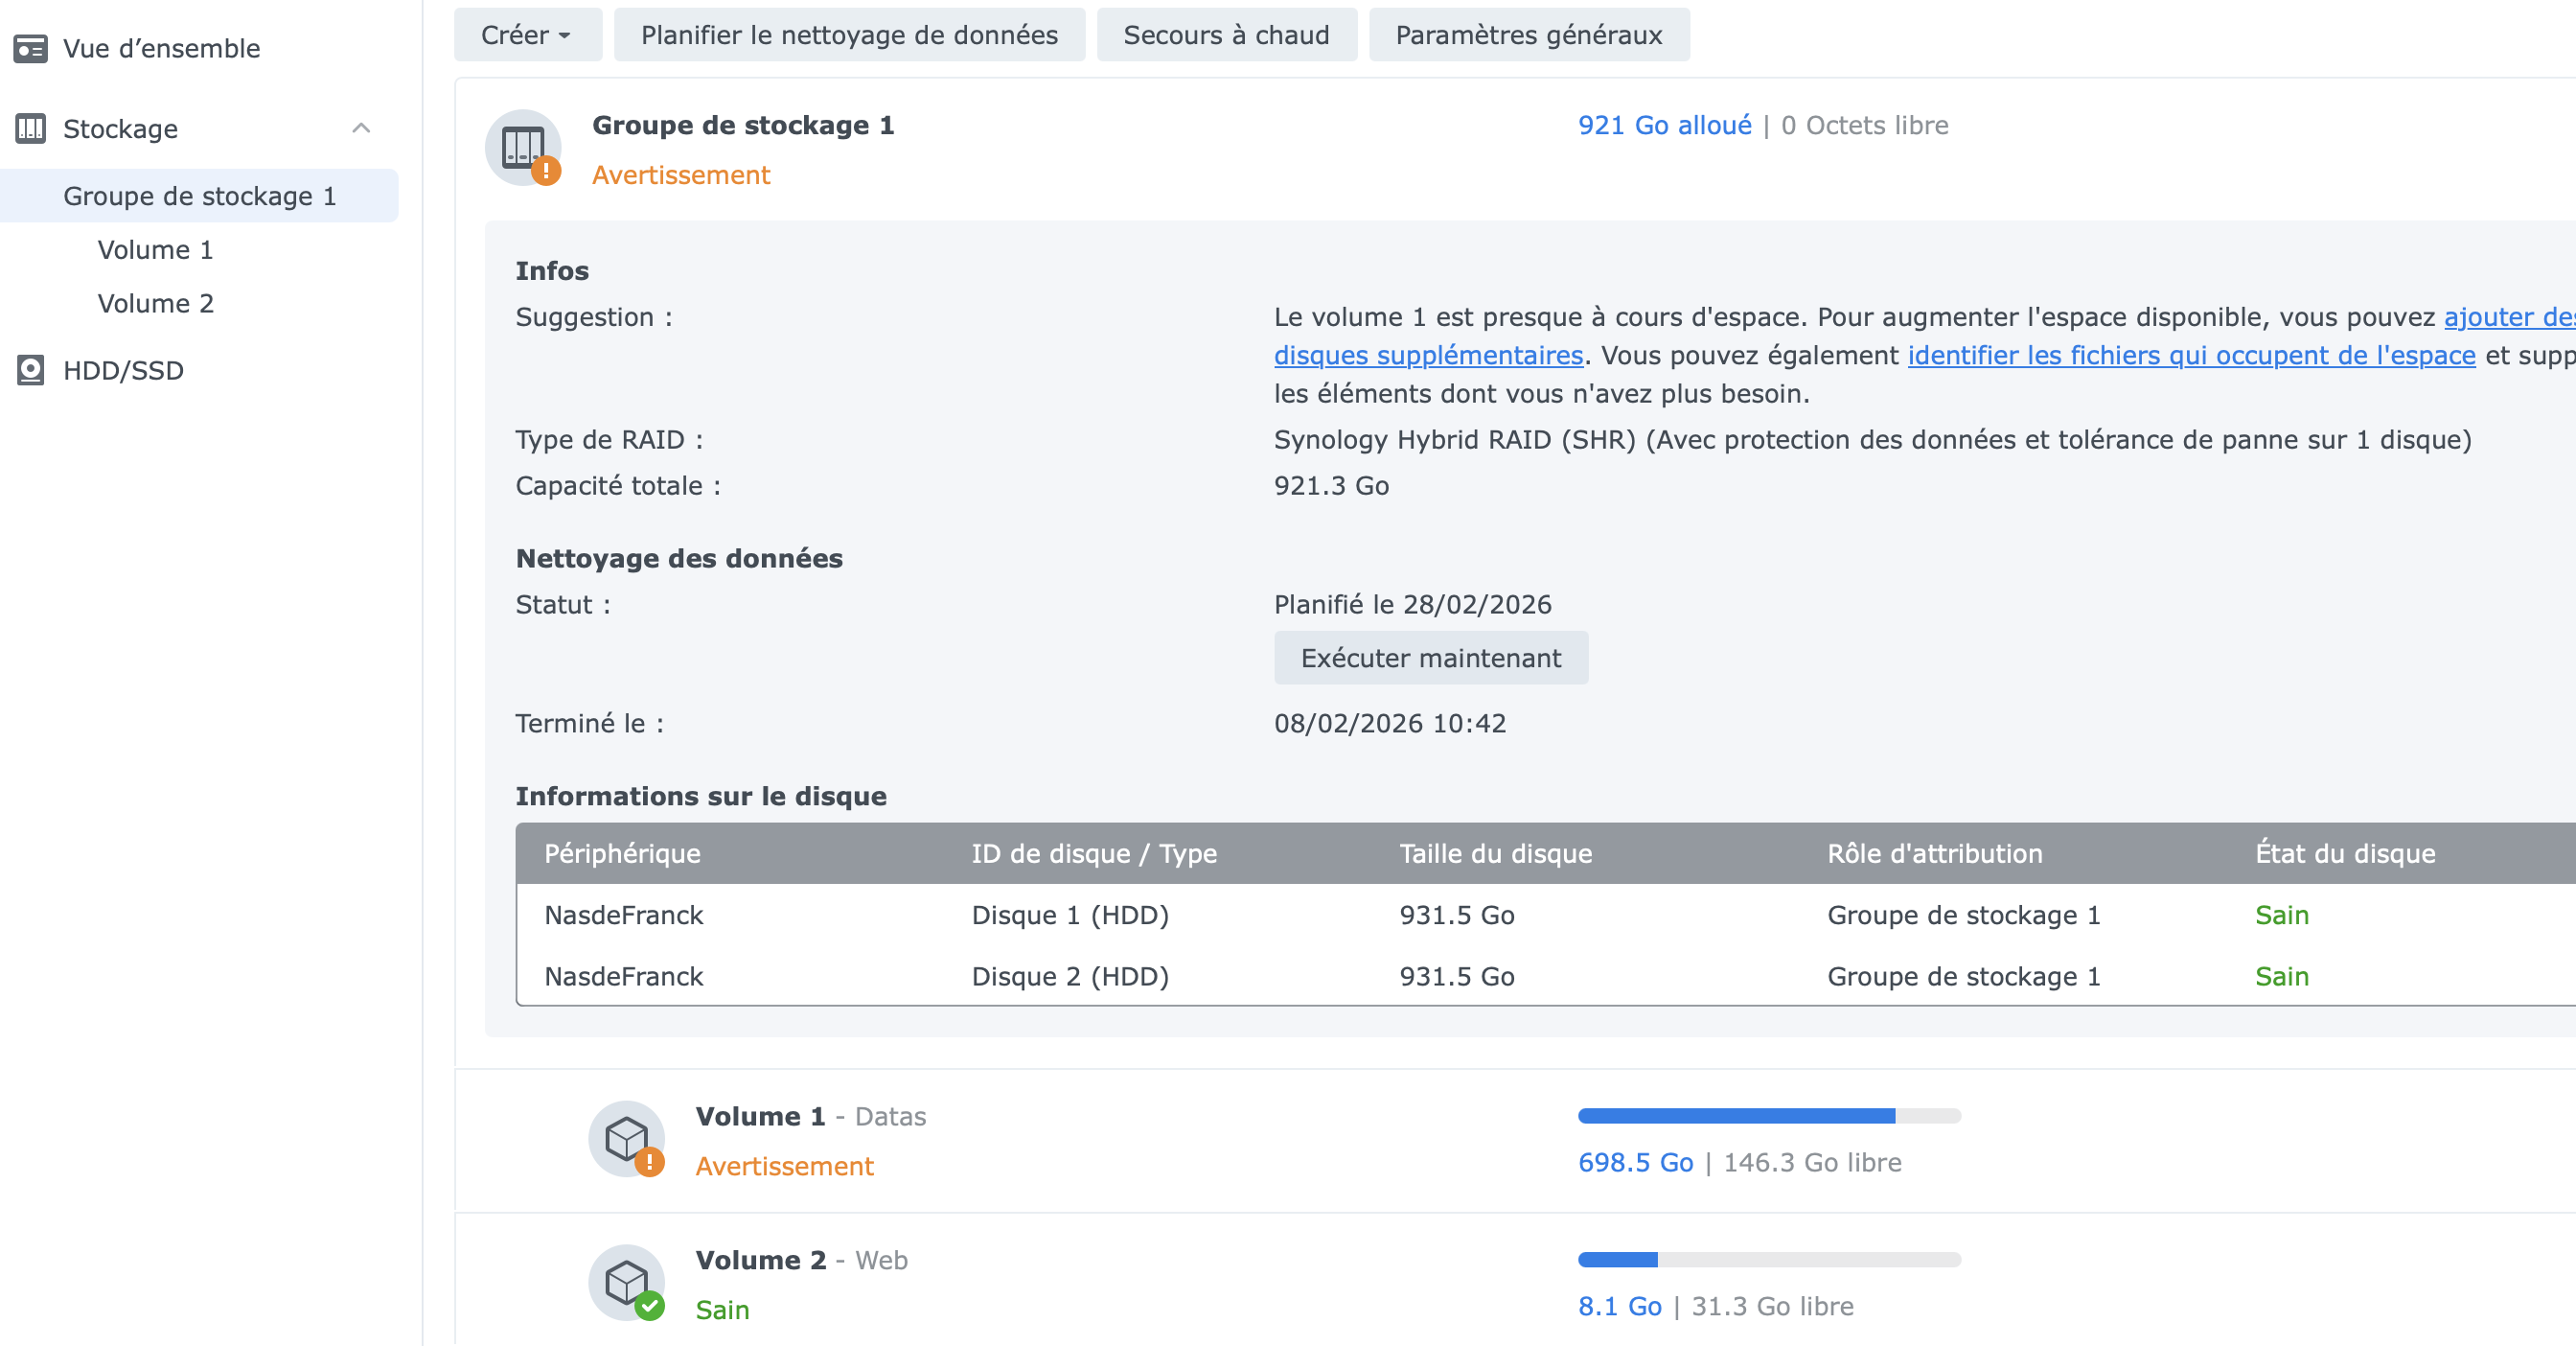Select Volume 2 in sidebar tree
Screen dimensions: 2576x1346
point(156,304)
